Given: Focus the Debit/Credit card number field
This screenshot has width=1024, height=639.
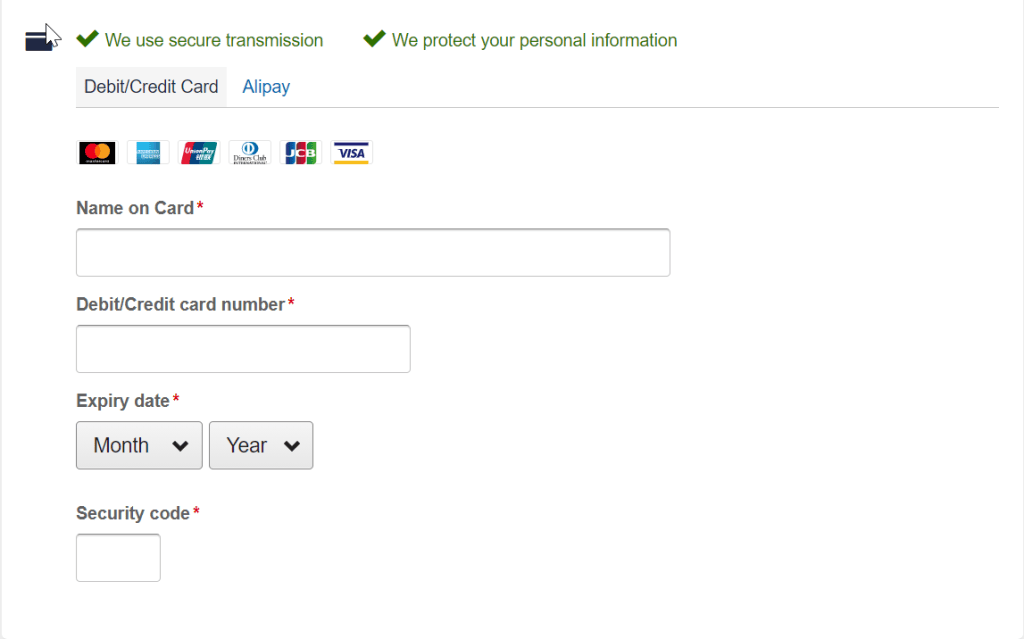Looking at the screenshot, I should (x=243, y=349).
